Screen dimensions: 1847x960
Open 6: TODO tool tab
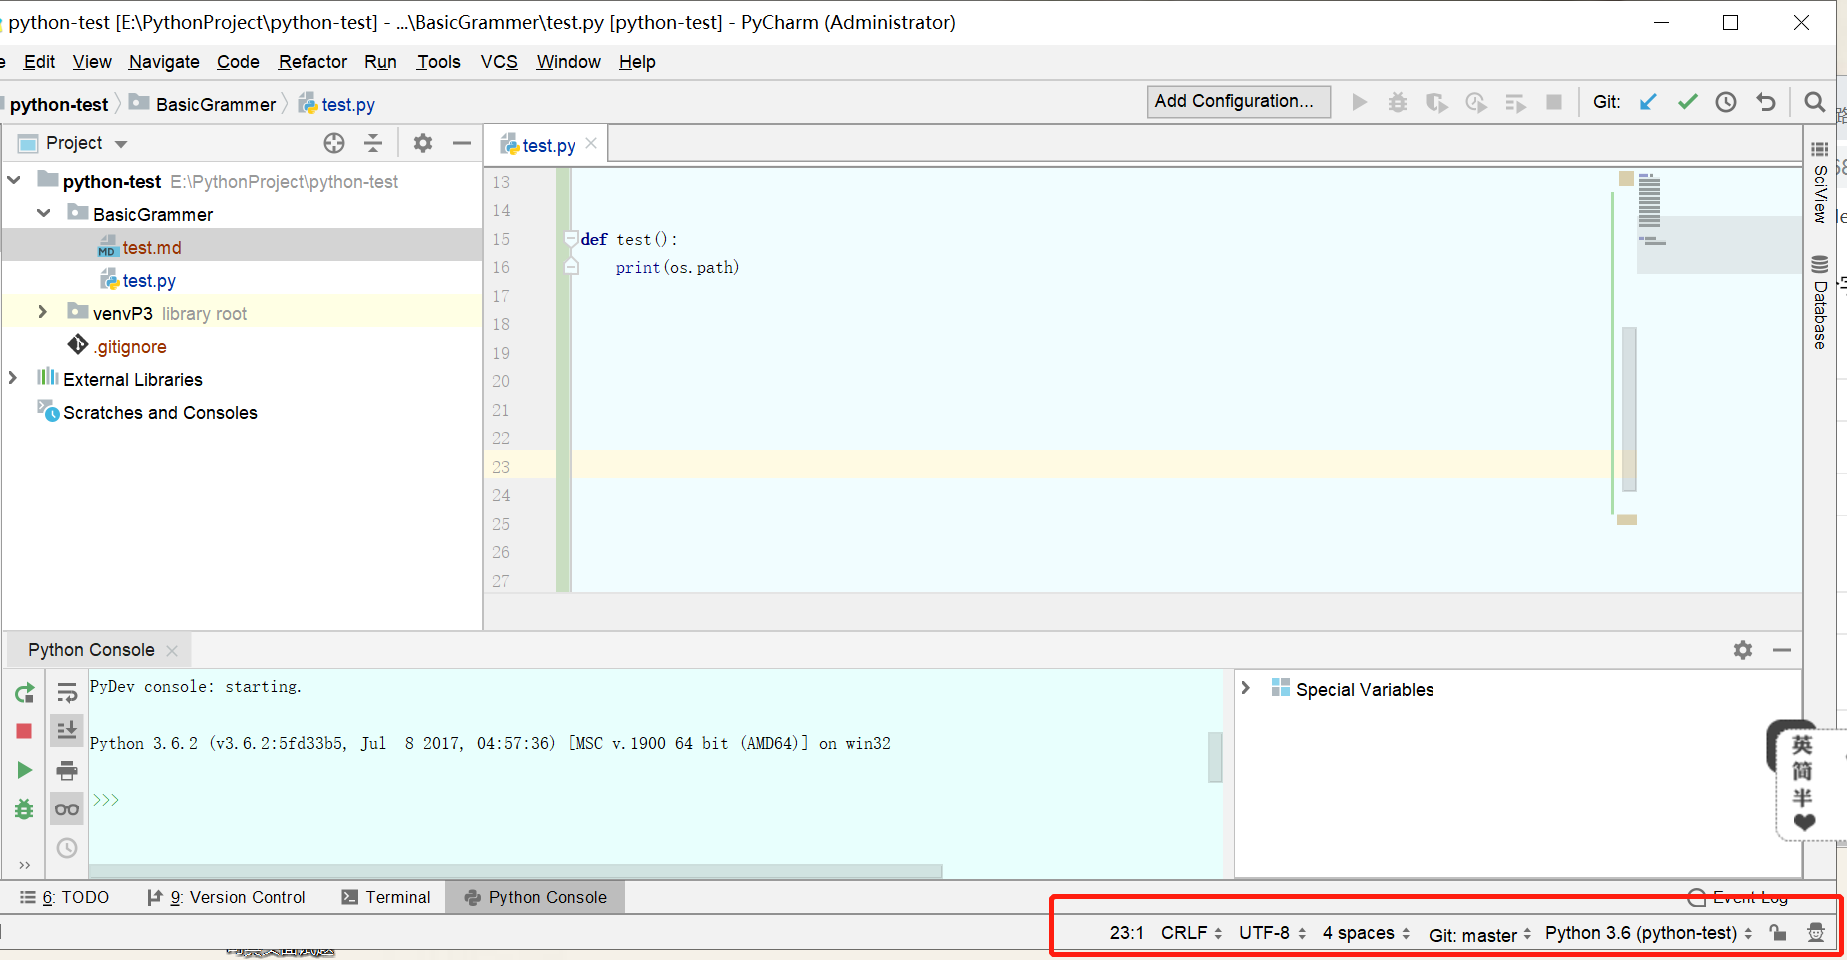[x=65, y=897]
